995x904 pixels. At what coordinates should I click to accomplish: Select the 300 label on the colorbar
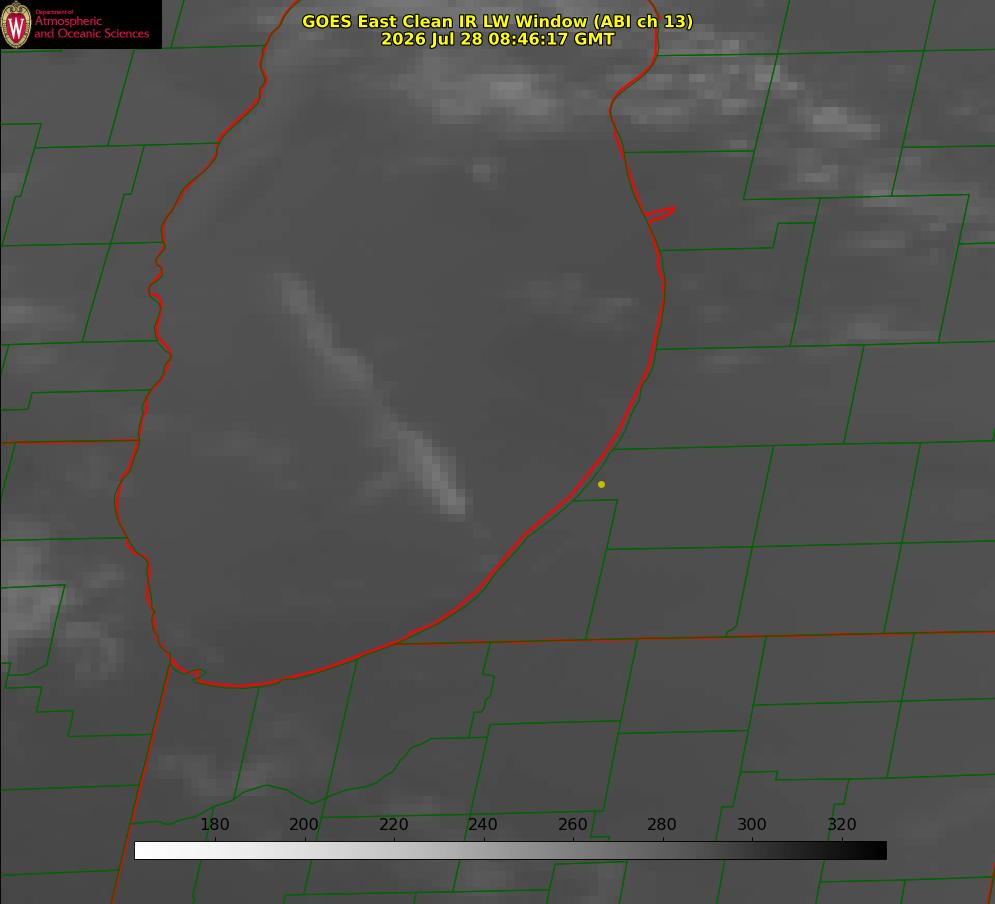pyautogui.click(x=752, y=824)
